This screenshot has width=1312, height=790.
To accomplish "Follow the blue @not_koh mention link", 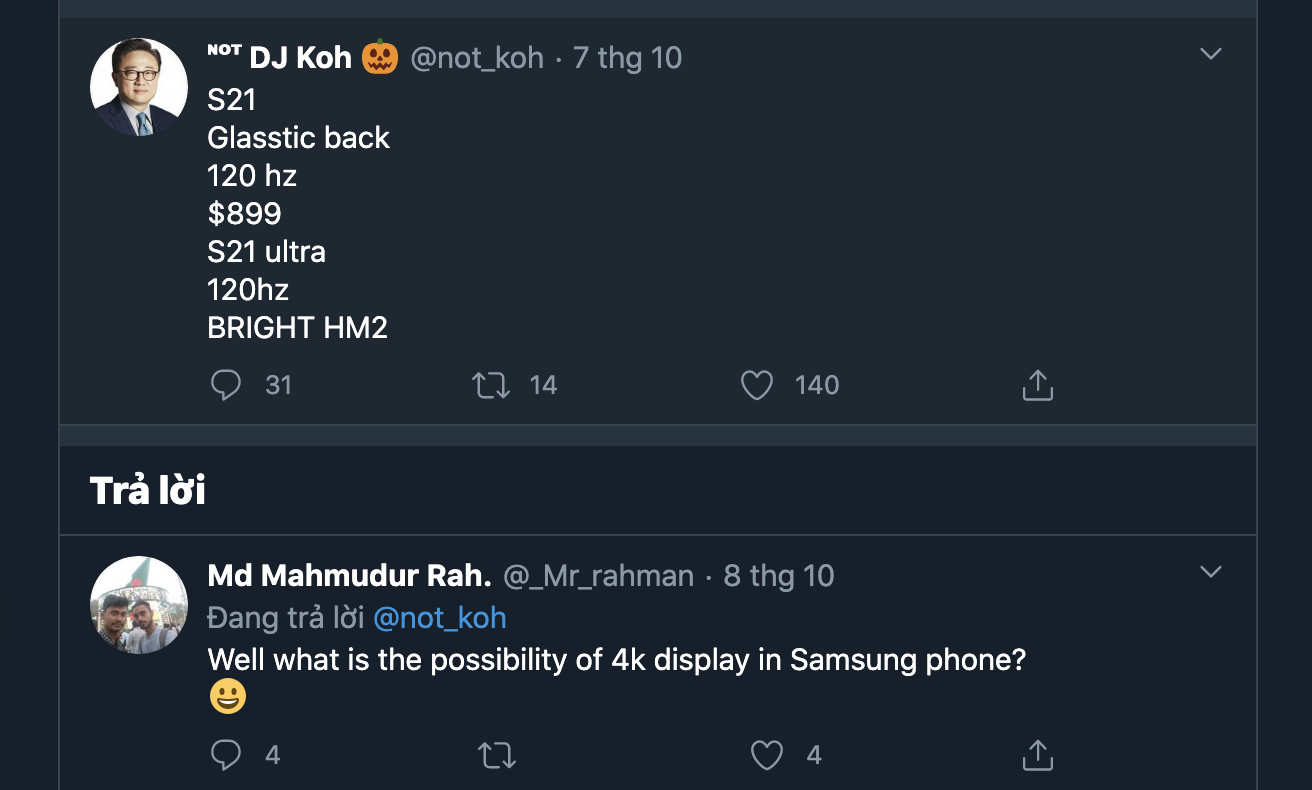I will (440, 618).
